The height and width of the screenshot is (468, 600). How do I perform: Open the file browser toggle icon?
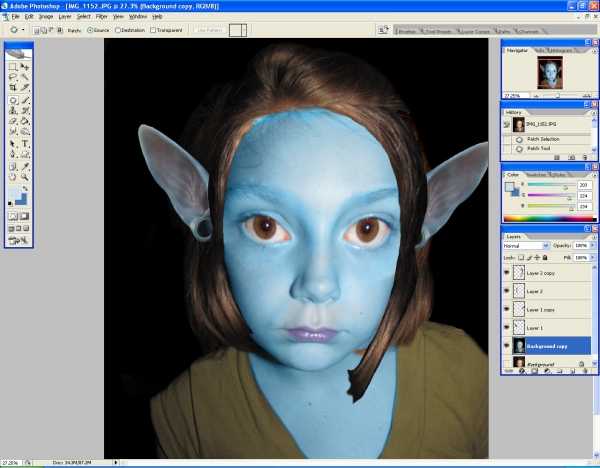pyautogui.click(x=383, y=30)
